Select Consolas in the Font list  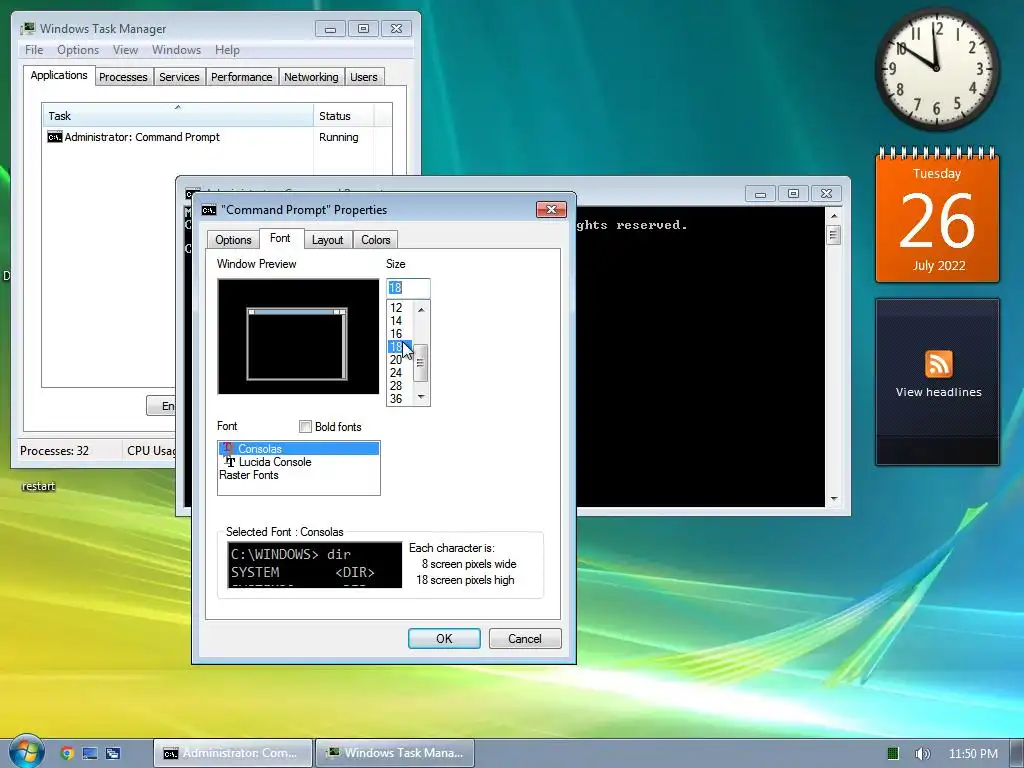[299, 449]
